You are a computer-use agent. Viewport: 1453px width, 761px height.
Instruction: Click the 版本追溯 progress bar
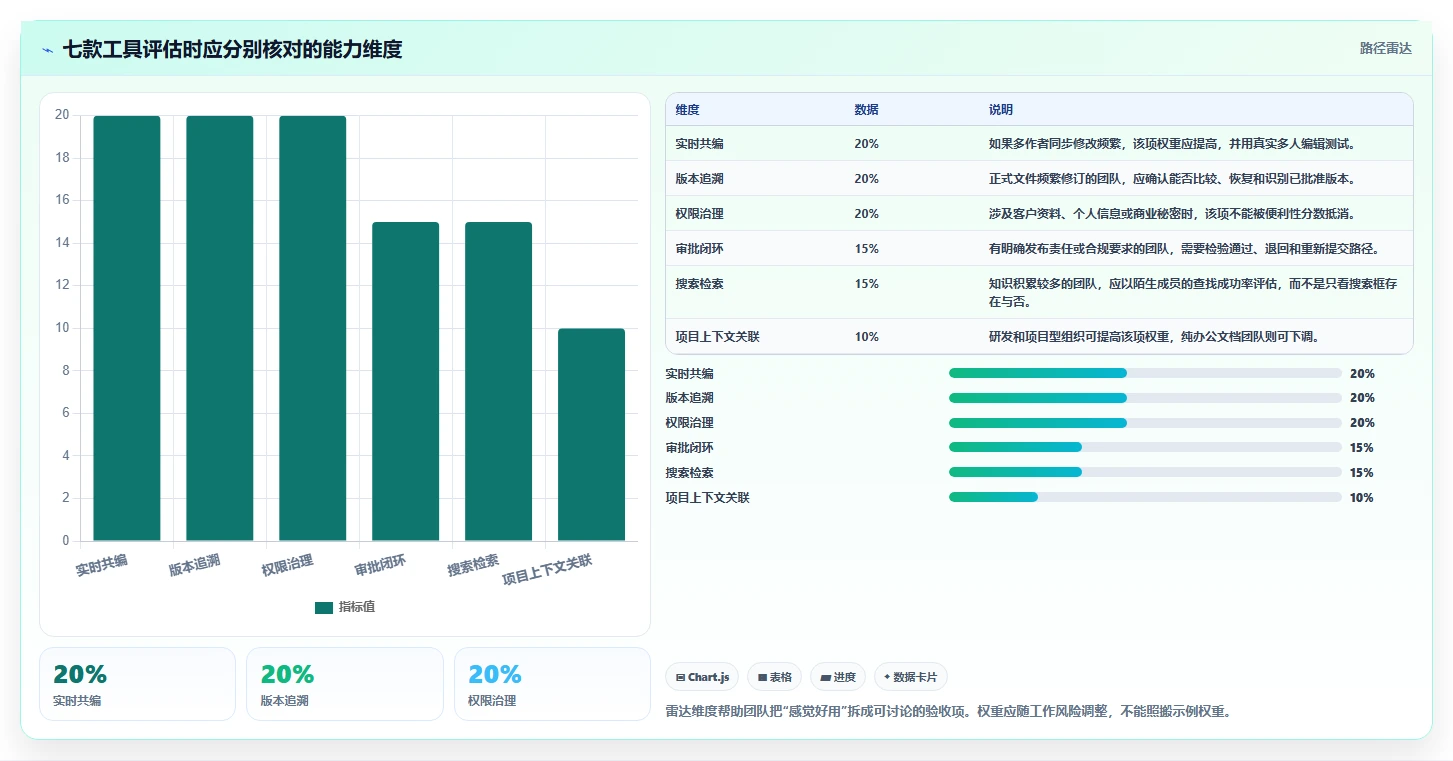[x=1145, y=398]
